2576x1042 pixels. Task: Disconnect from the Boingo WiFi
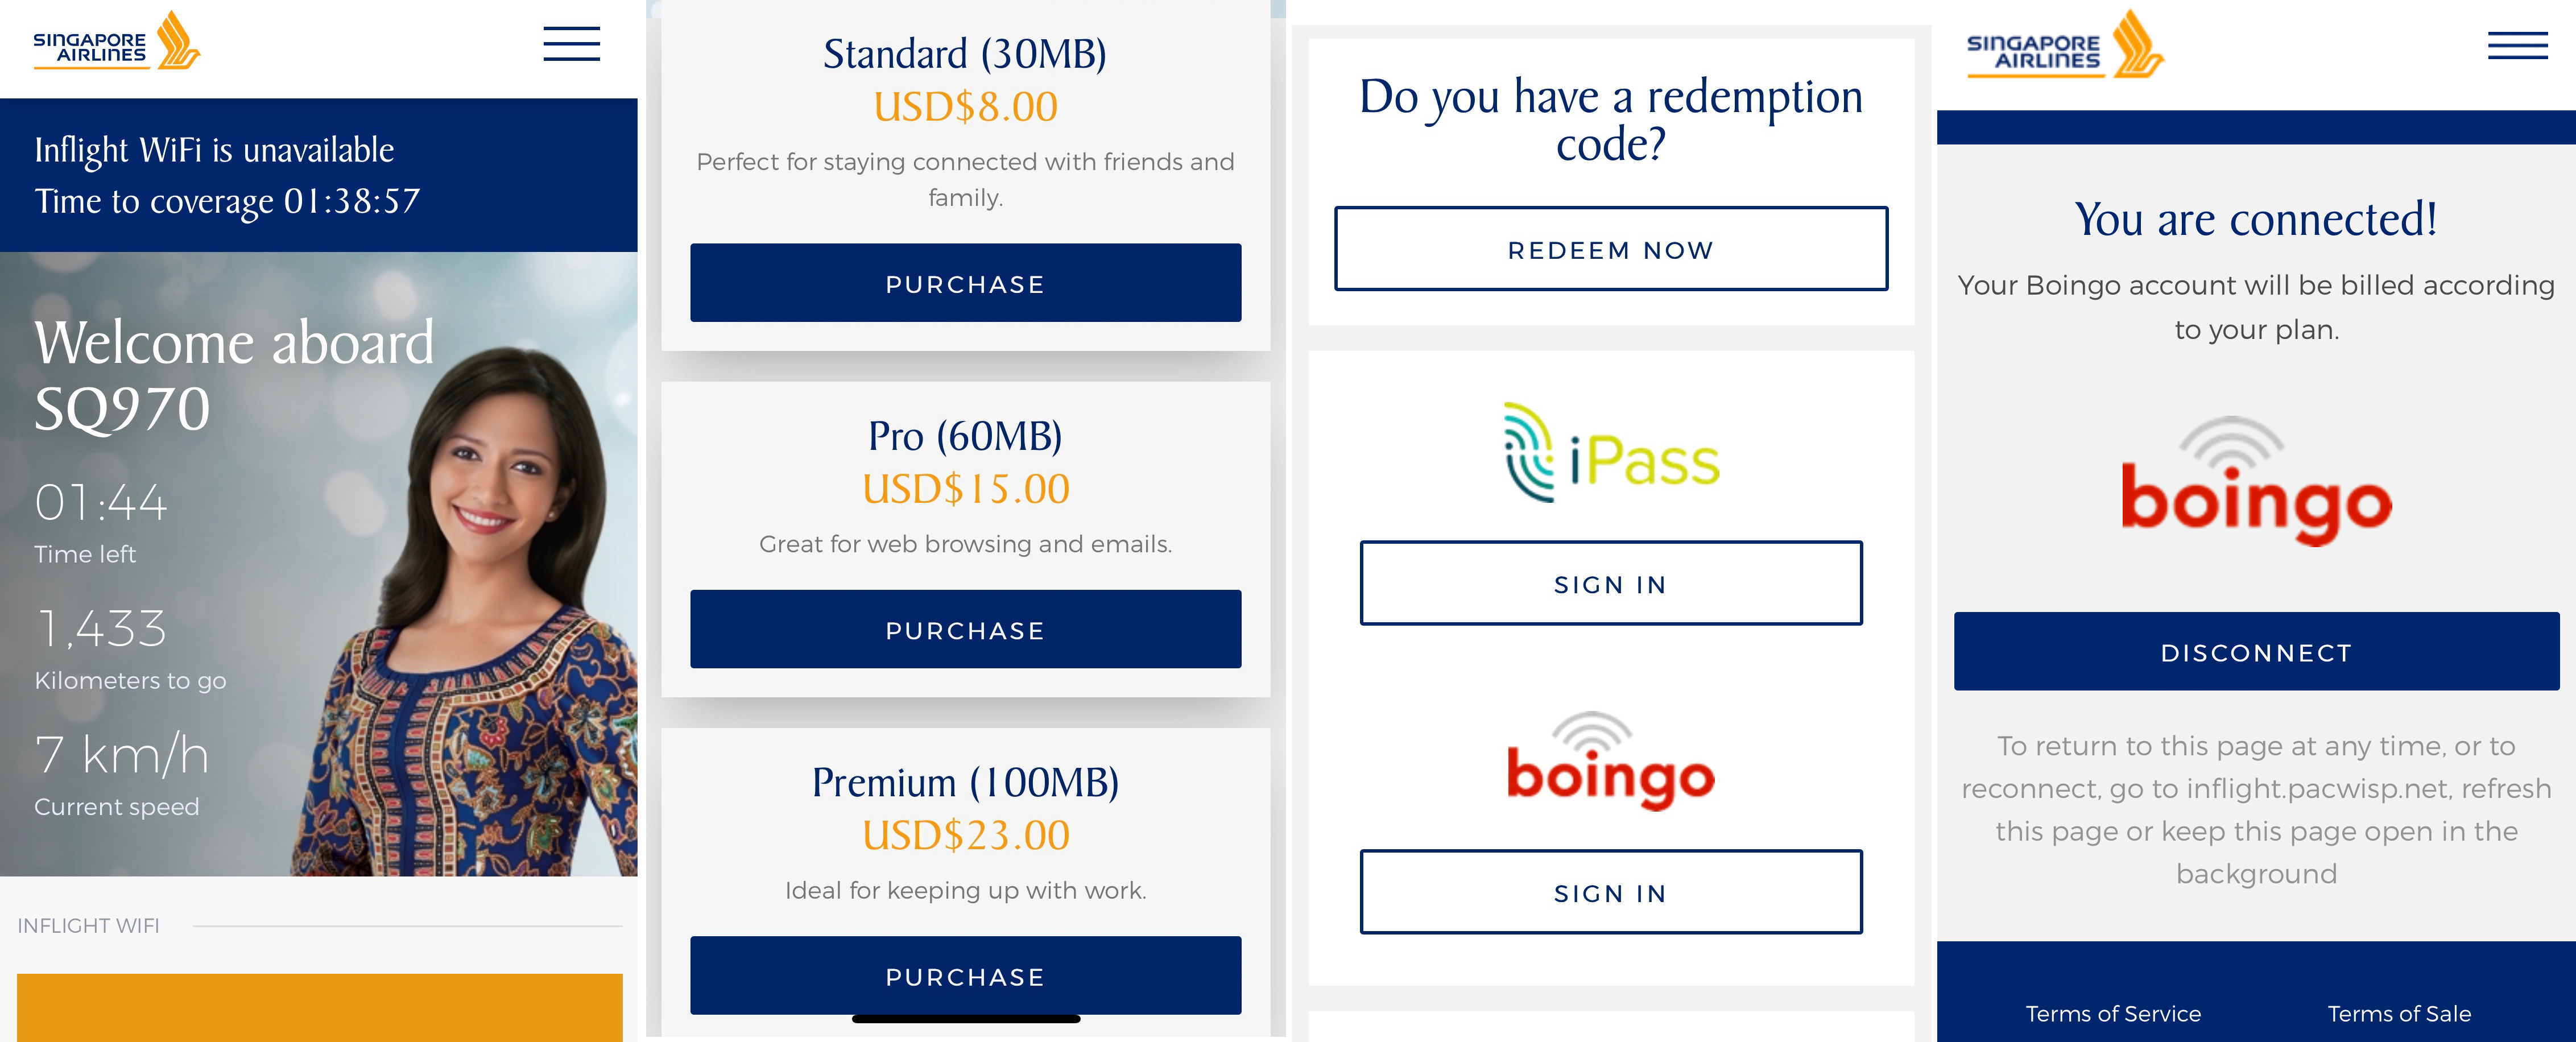click(x=2256, y=652)
